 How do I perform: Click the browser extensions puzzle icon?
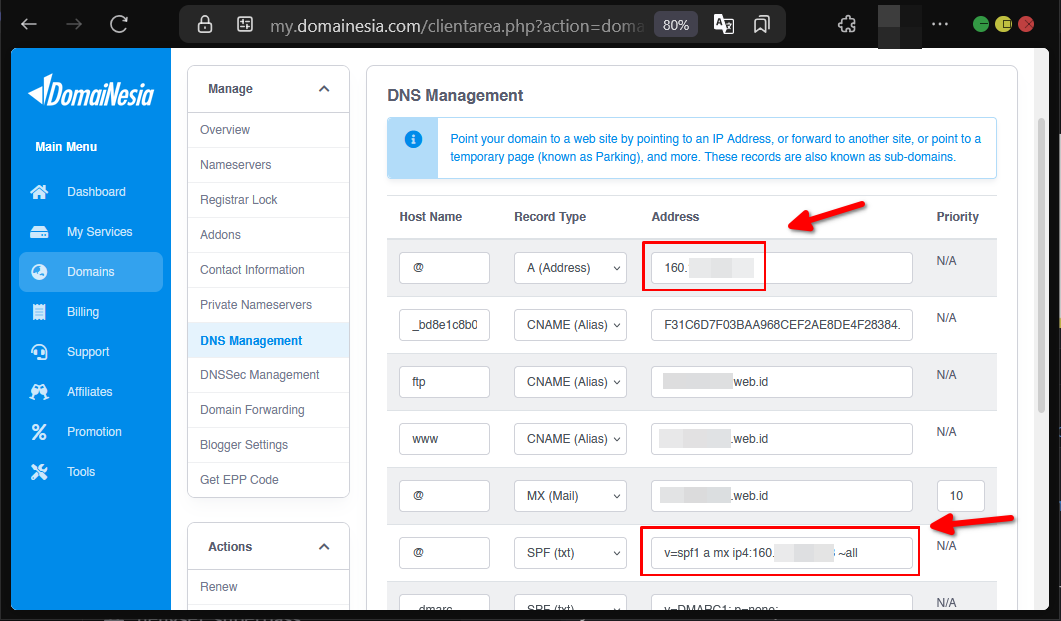846,24
